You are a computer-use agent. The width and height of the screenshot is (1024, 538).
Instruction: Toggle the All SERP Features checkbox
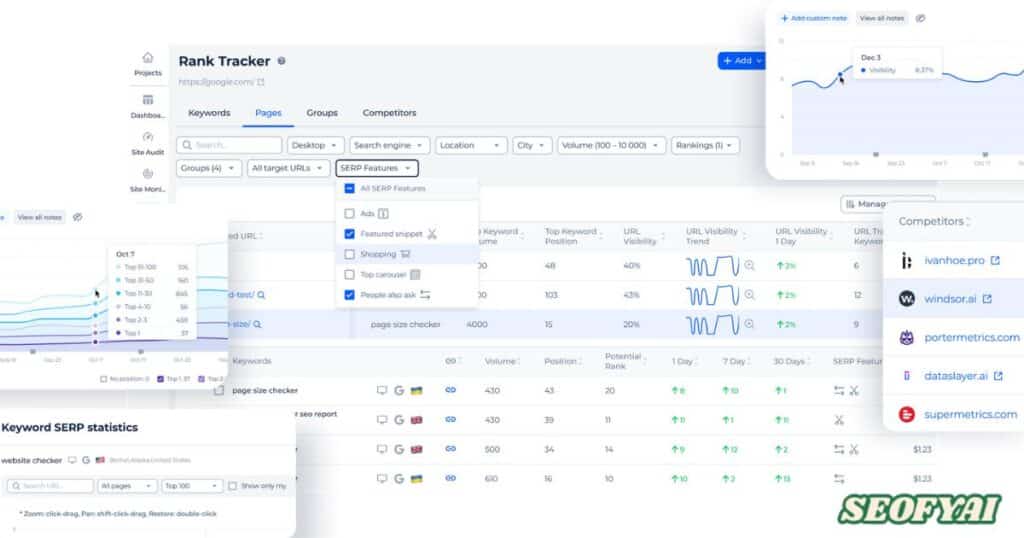click(x=349, y=188)
